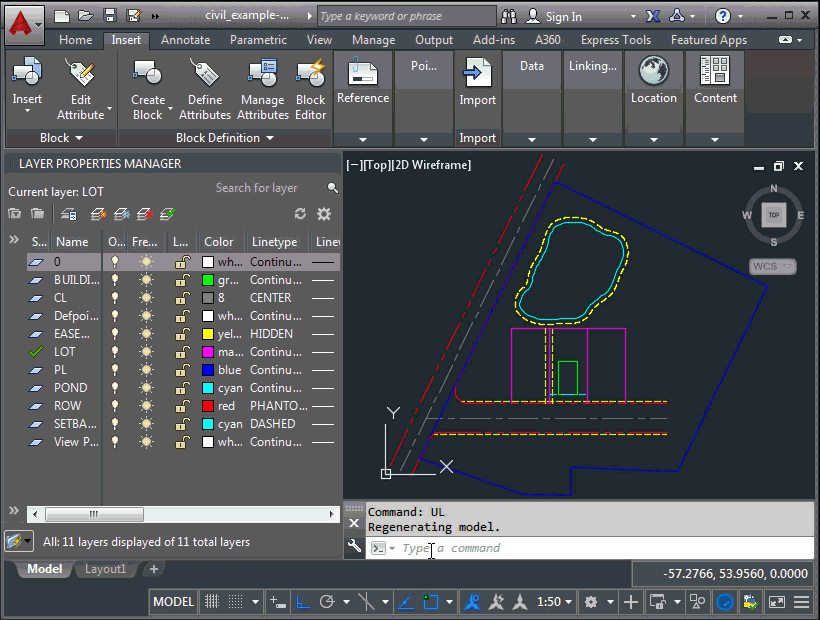Click the Delete Layer icon
This screenshot has height=620, width=820.
coord(143,213)
